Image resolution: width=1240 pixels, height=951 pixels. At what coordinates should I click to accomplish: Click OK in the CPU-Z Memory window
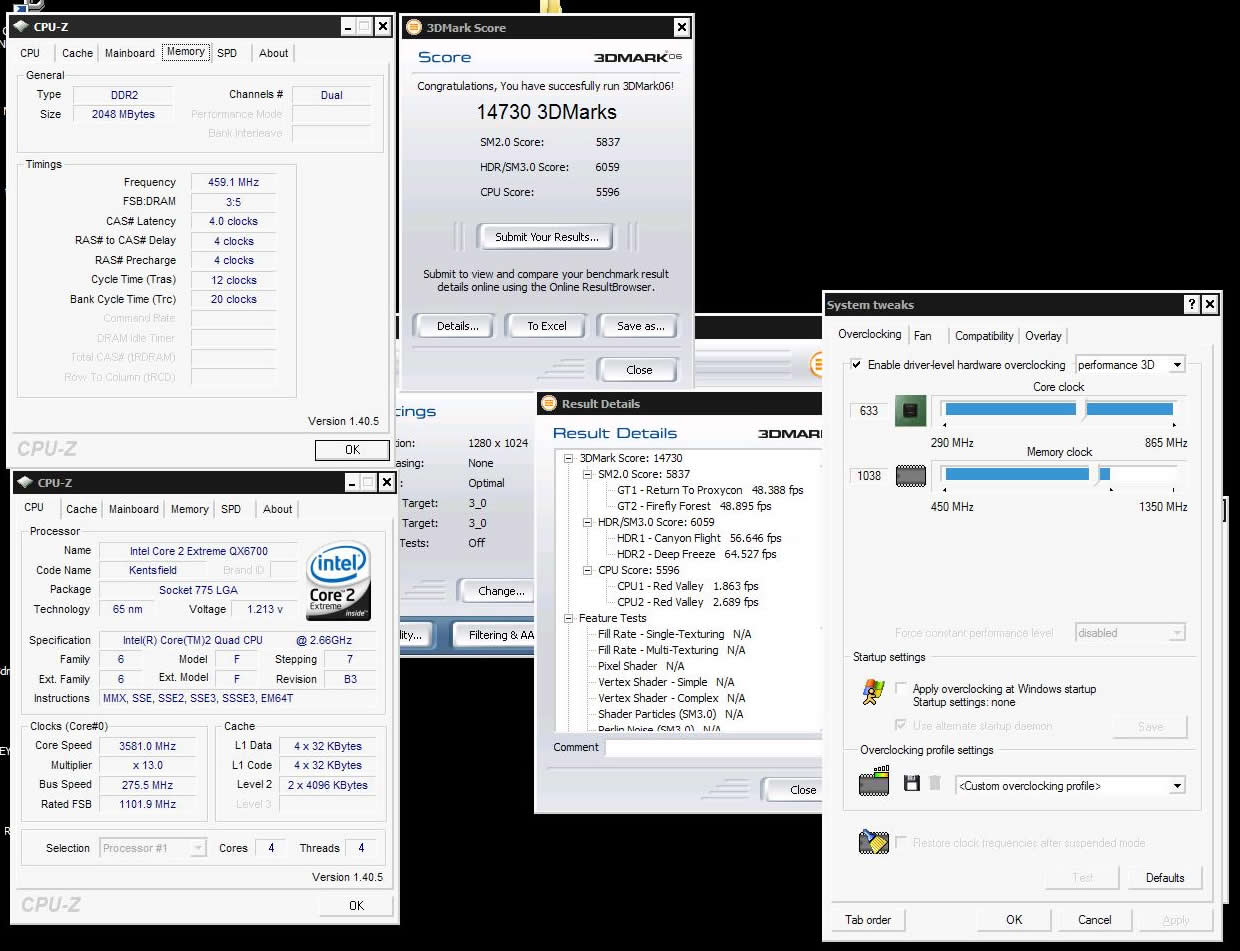coord(352,450)
